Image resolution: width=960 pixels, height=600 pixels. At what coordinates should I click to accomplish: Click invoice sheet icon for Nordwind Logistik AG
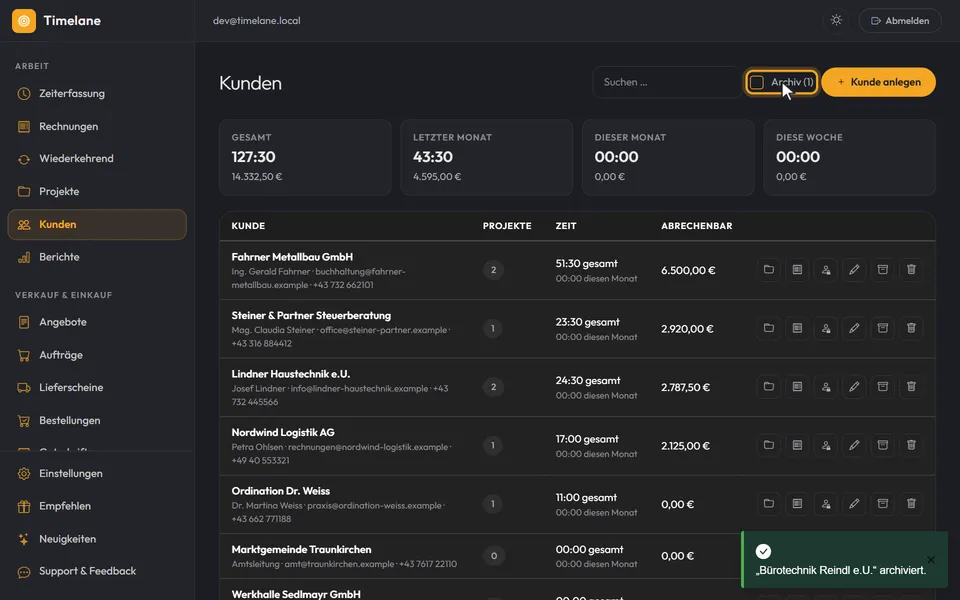pos(797,445)
